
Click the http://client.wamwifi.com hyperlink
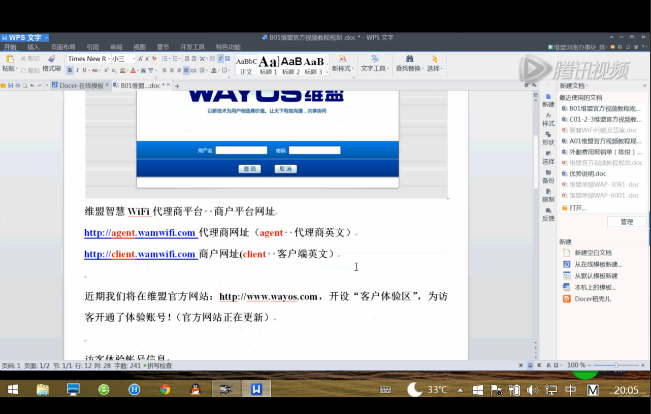tap(140, 254)
